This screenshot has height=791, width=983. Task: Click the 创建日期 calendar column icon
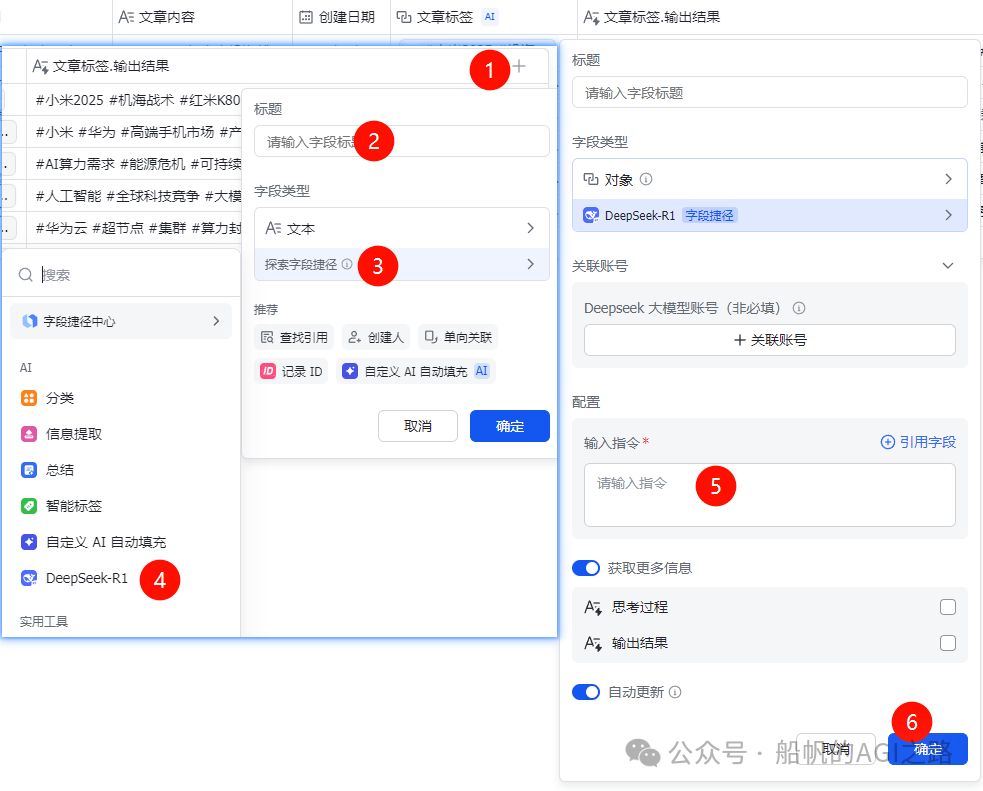coord(306,17)
